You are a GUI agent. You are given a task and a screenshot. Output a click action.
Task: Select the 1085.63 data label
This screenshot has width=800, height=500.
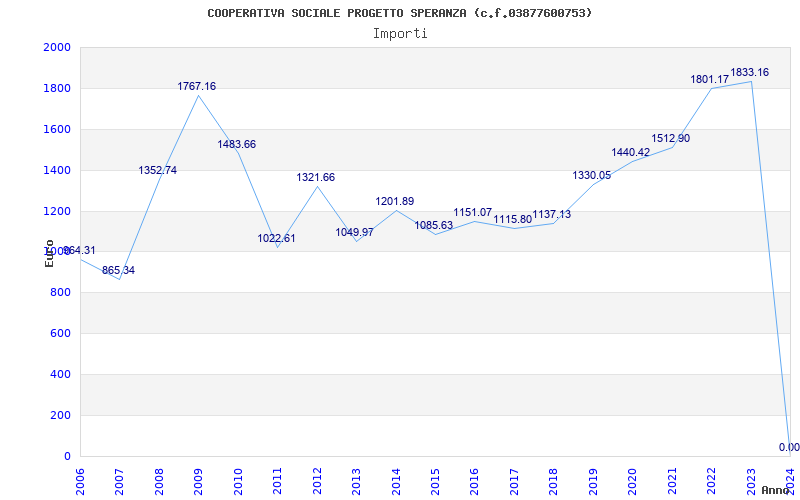coord(434,226)
